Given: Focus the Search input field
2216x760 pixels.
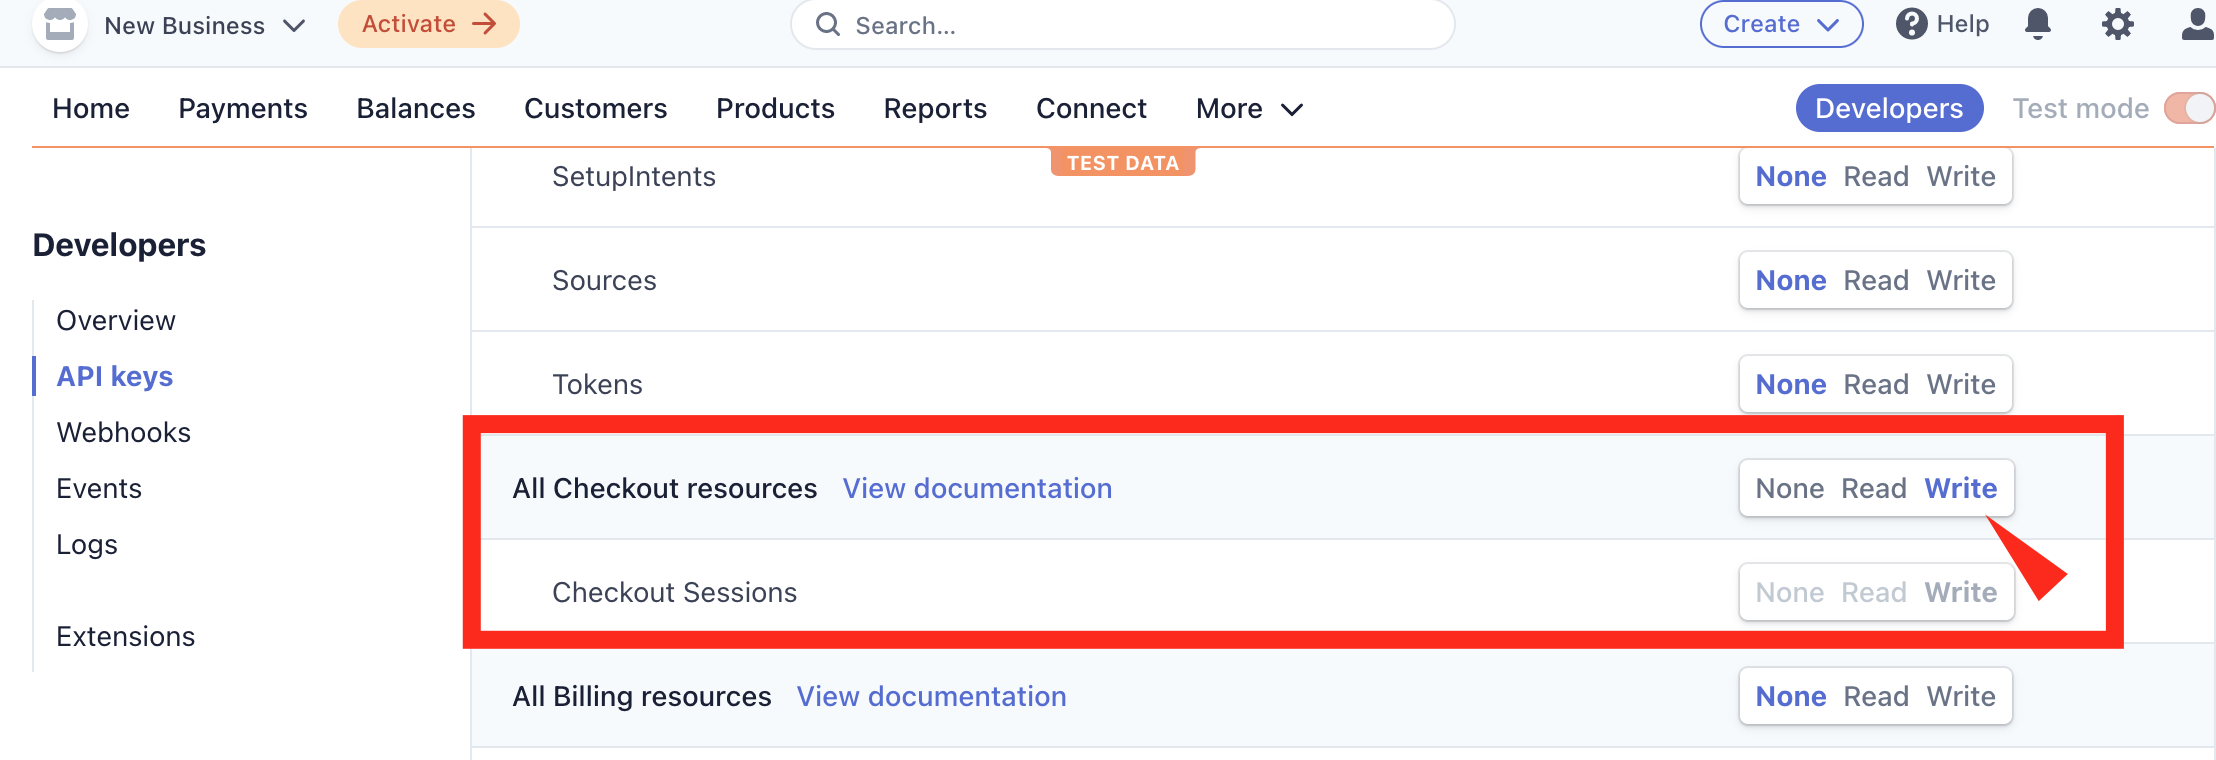Looking at the screenshot, I should pyautogui.click(x=1122, y=24).
